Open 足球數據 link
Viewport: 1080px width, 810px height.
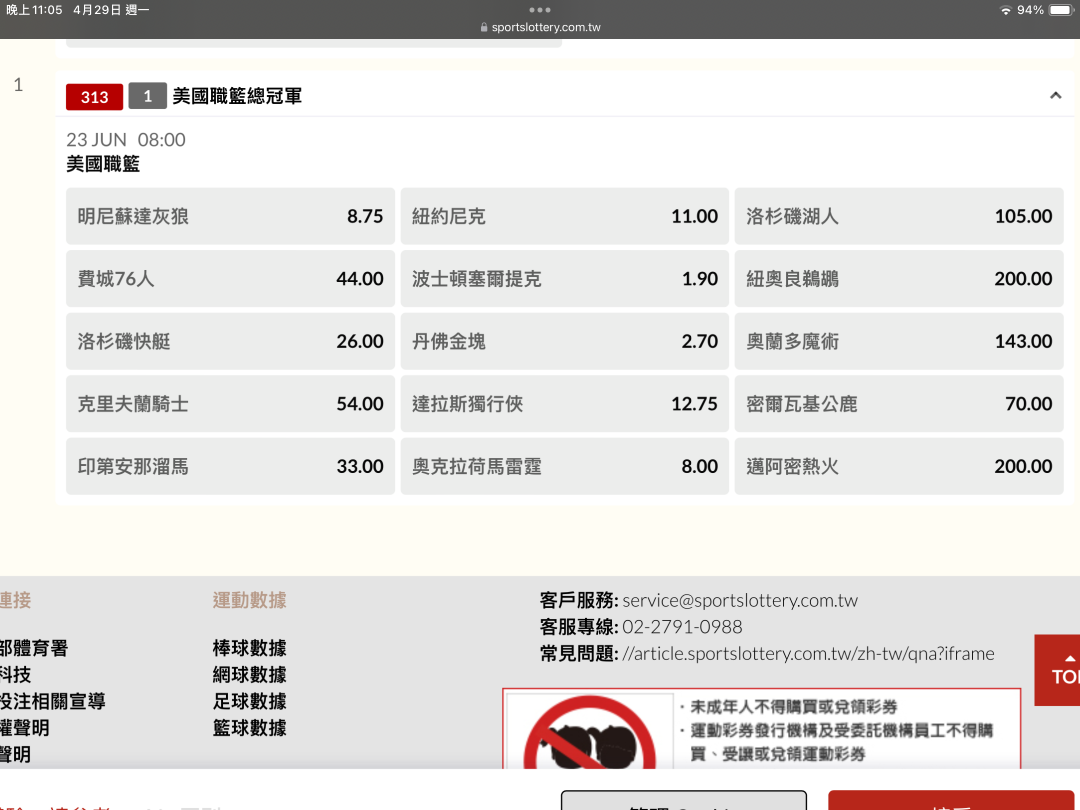tap(249, 701)
